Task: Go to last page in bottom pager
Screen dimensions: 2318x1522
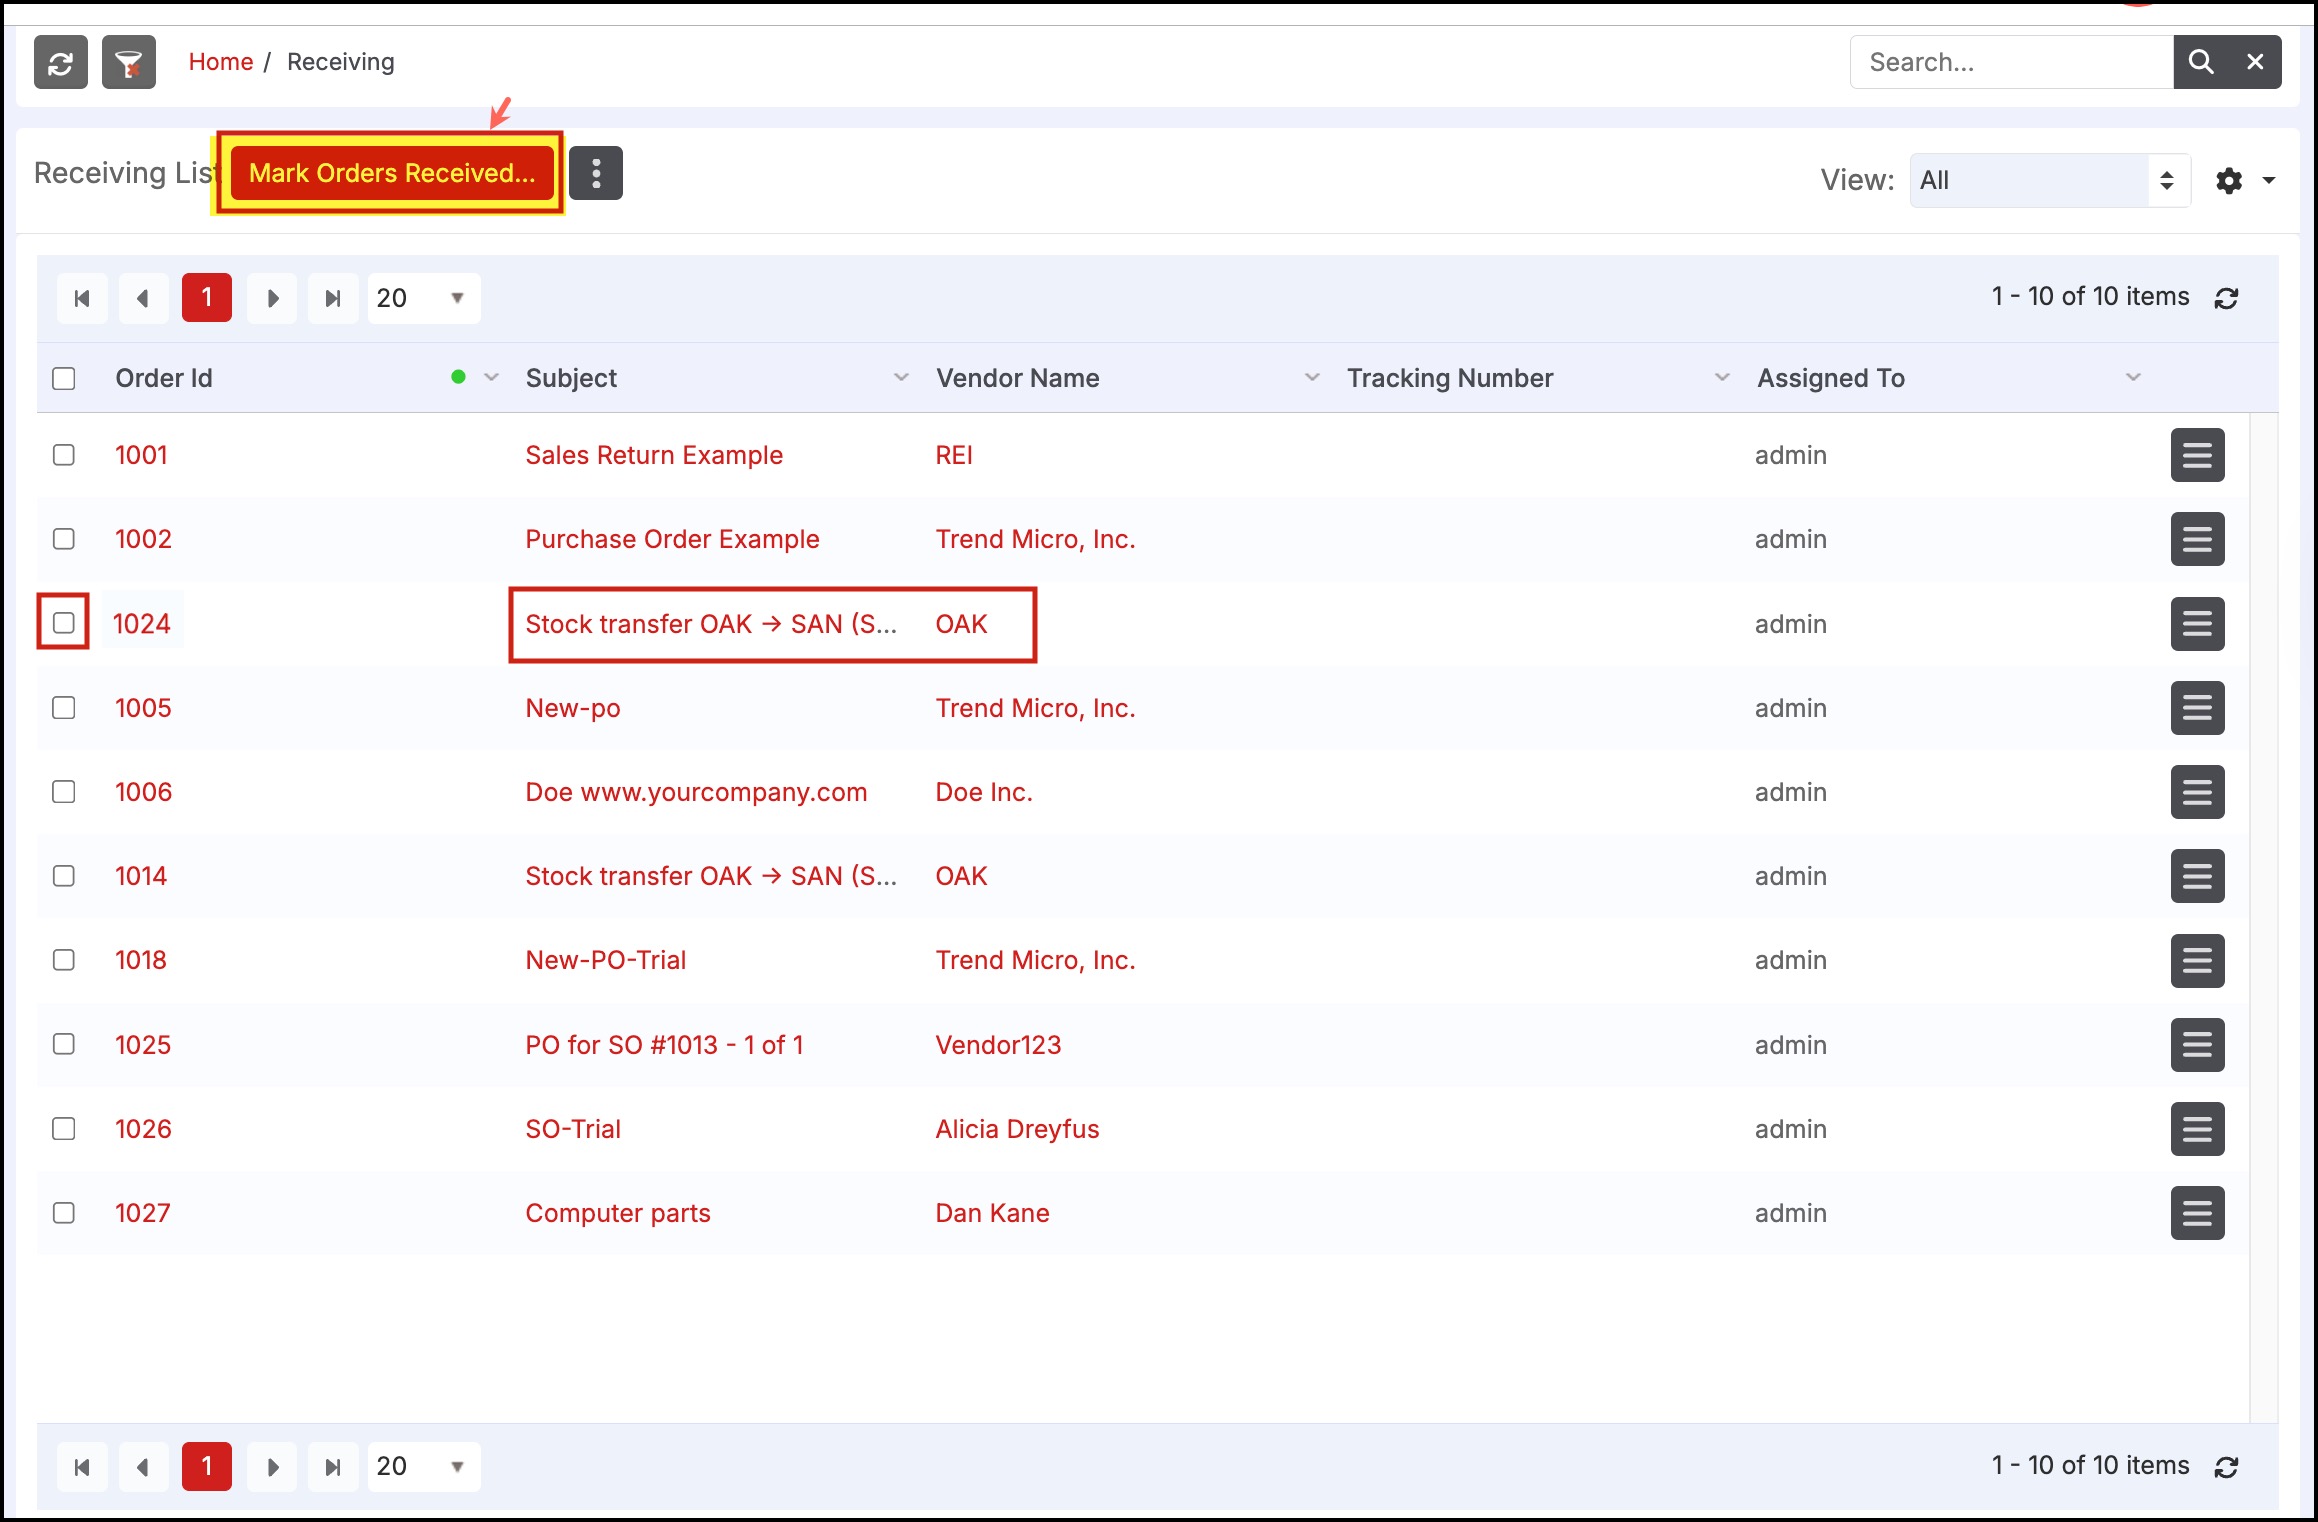Action: 333,1467
